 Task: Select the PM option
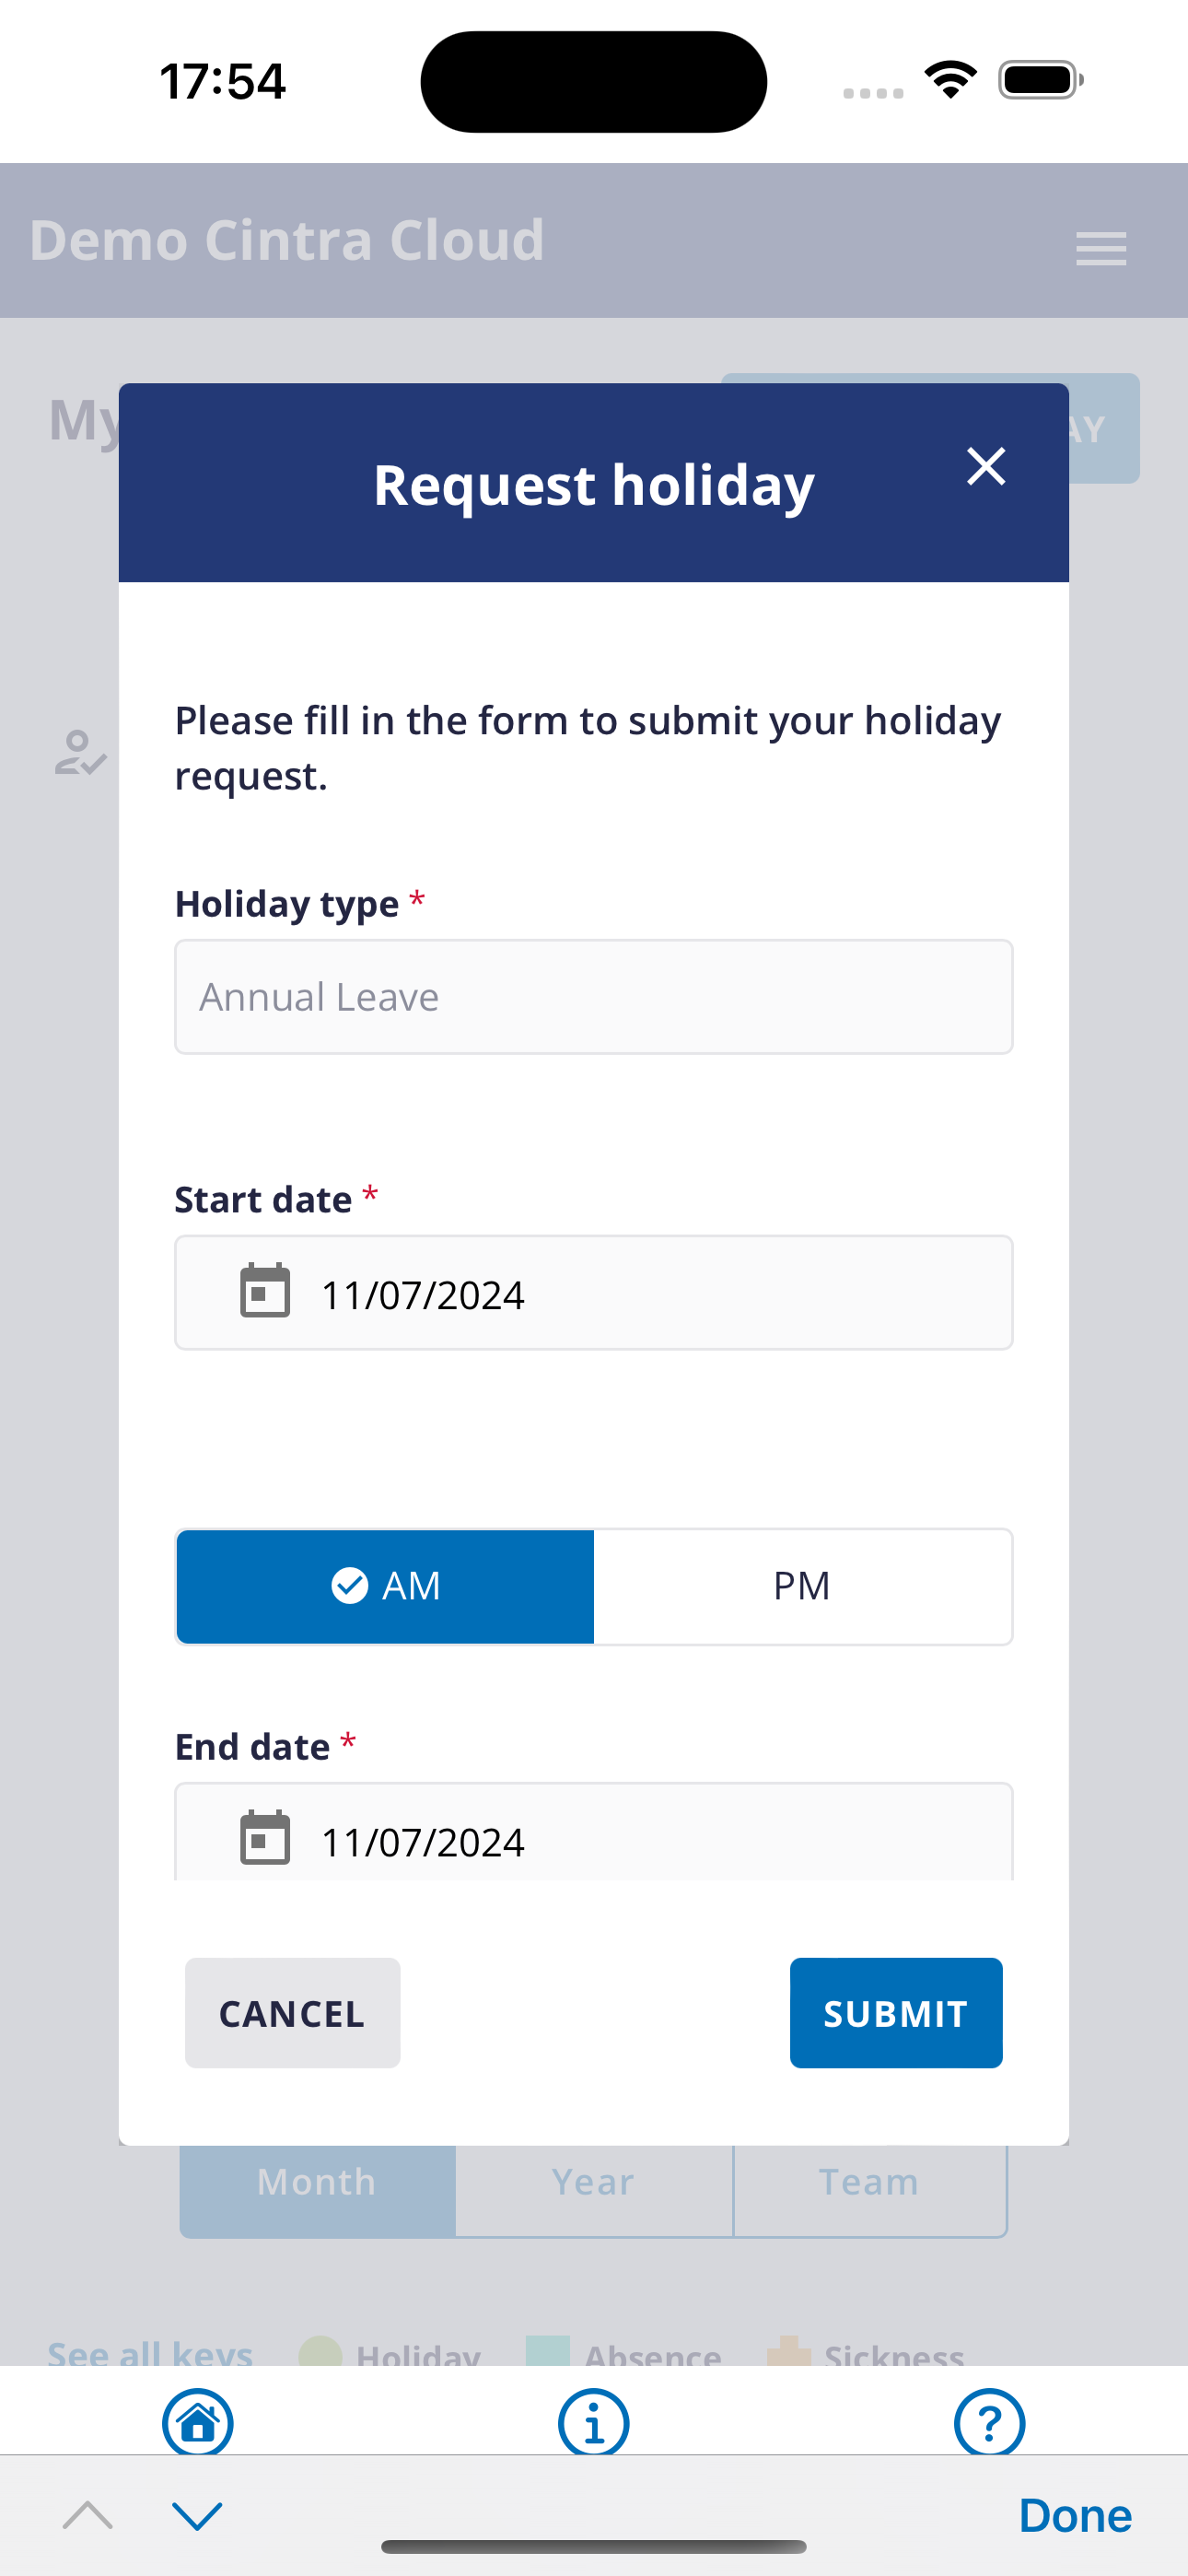coord(802,1586)
